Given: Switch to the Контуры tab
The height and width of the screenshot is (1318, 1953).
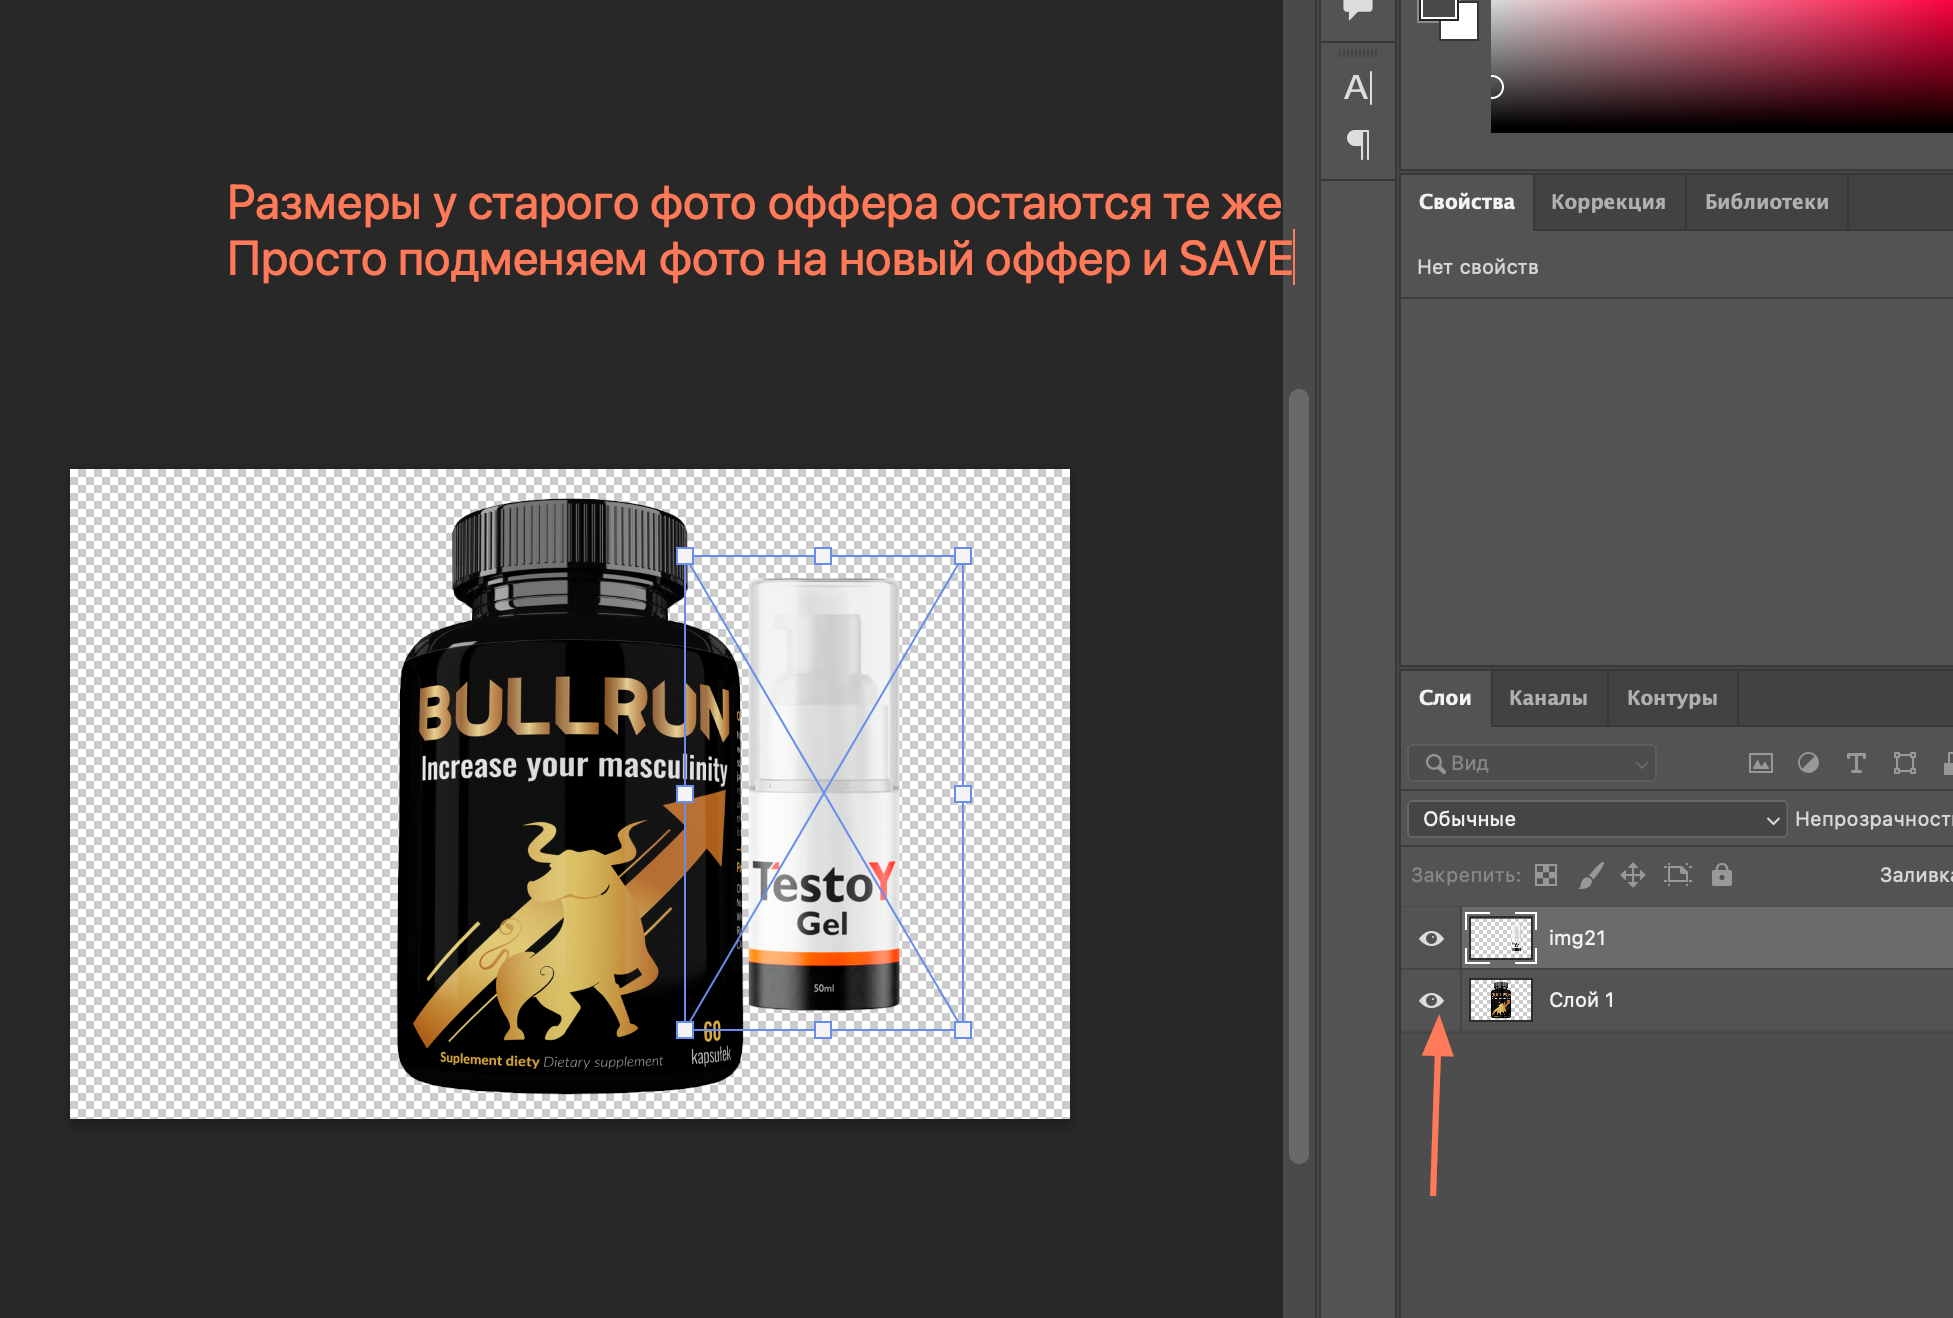Looking at the screenshot, I should coord(1672,698).
